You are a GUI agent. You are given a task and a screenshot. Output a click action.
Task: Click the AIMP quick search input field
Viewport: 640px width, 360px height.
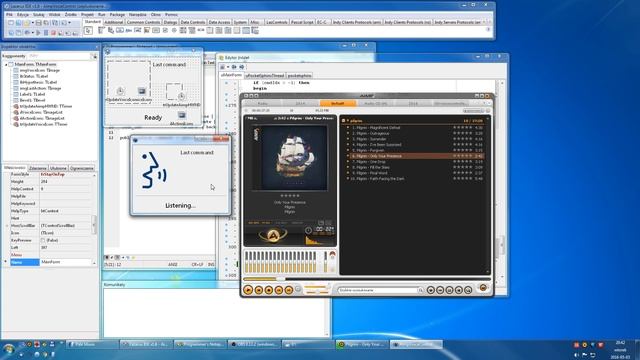coord(378,290)
